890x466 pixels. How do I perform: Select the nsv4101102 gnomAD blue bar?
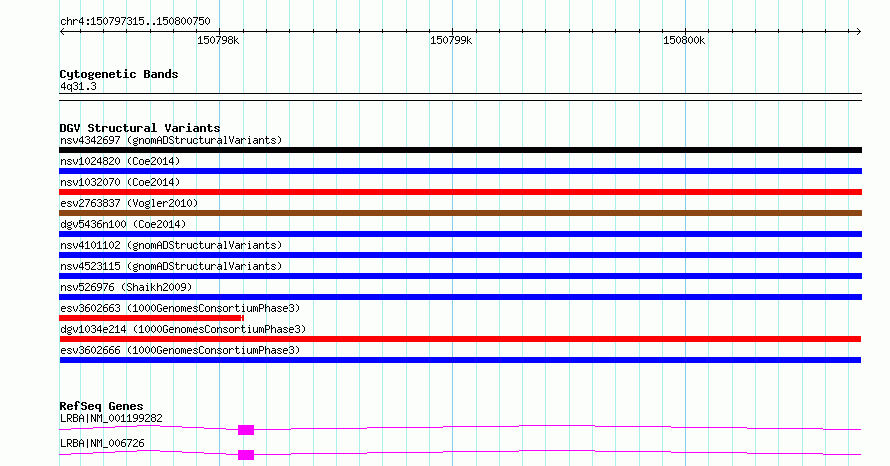[x=460, y=255]
